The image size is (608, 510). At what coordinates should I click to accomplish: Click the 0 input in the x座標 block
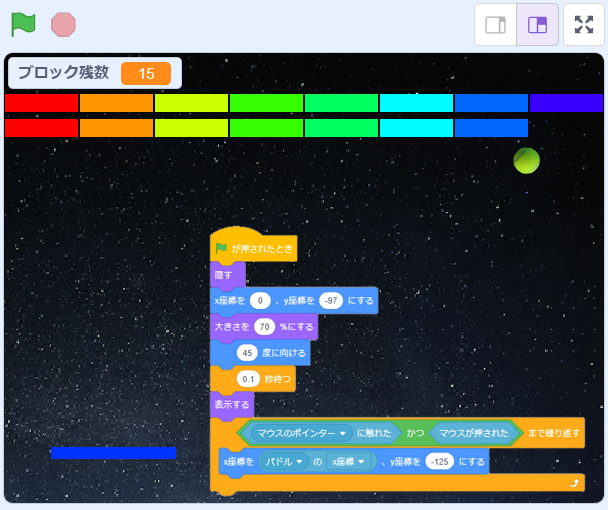[260, 301]
